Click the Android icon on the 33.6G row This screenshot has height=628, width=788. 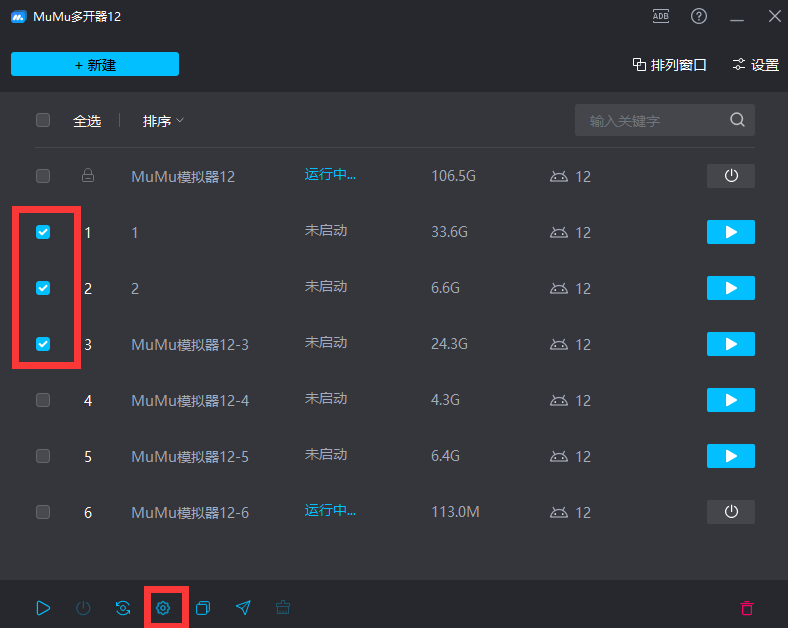tap(559, 232)
